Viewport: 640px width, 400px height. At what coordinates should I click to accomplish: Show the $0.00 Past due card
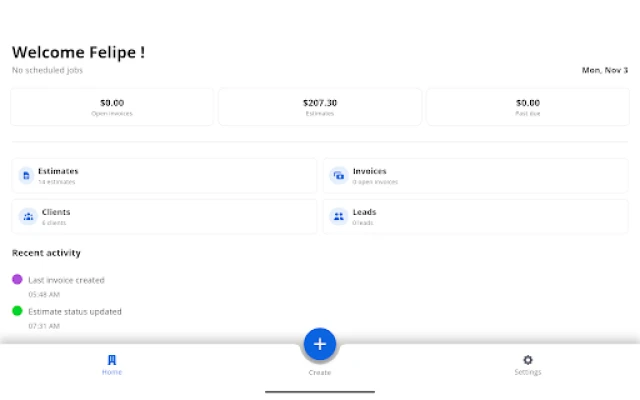click(528, 107)
